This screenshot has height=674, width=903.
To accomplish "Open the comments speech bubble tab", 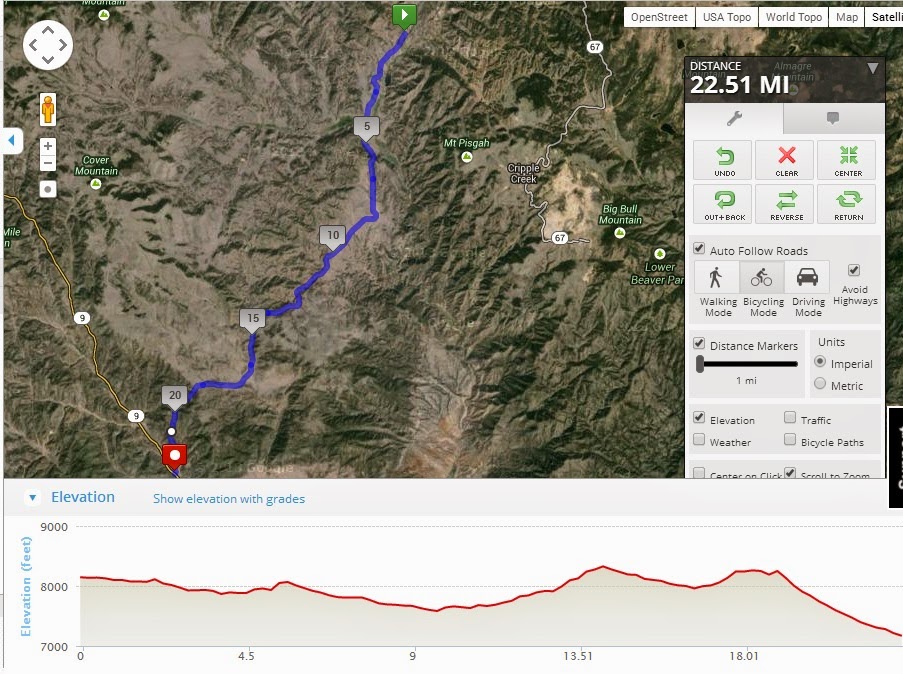I will tap(832, 118).
